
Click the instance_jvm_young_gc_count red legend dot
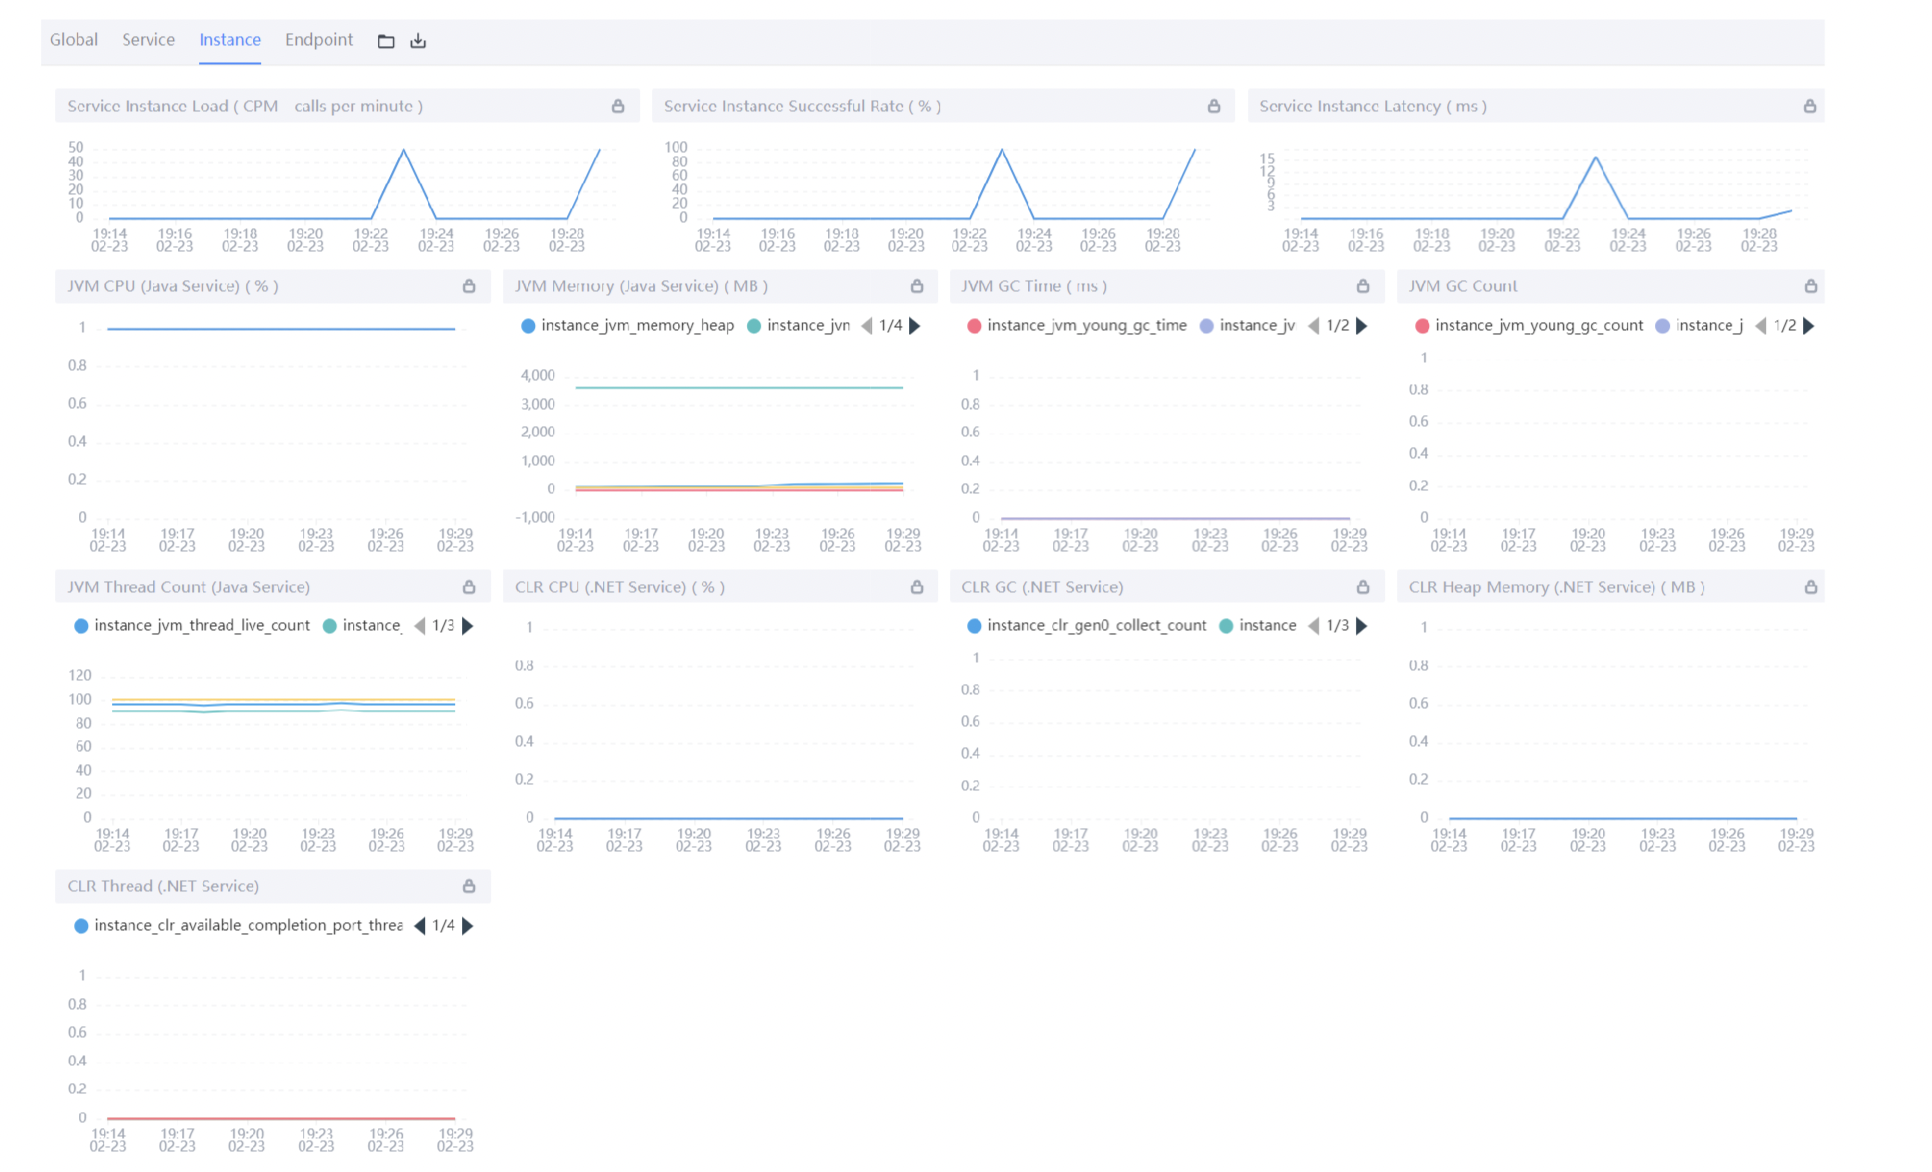(1422, 326)
